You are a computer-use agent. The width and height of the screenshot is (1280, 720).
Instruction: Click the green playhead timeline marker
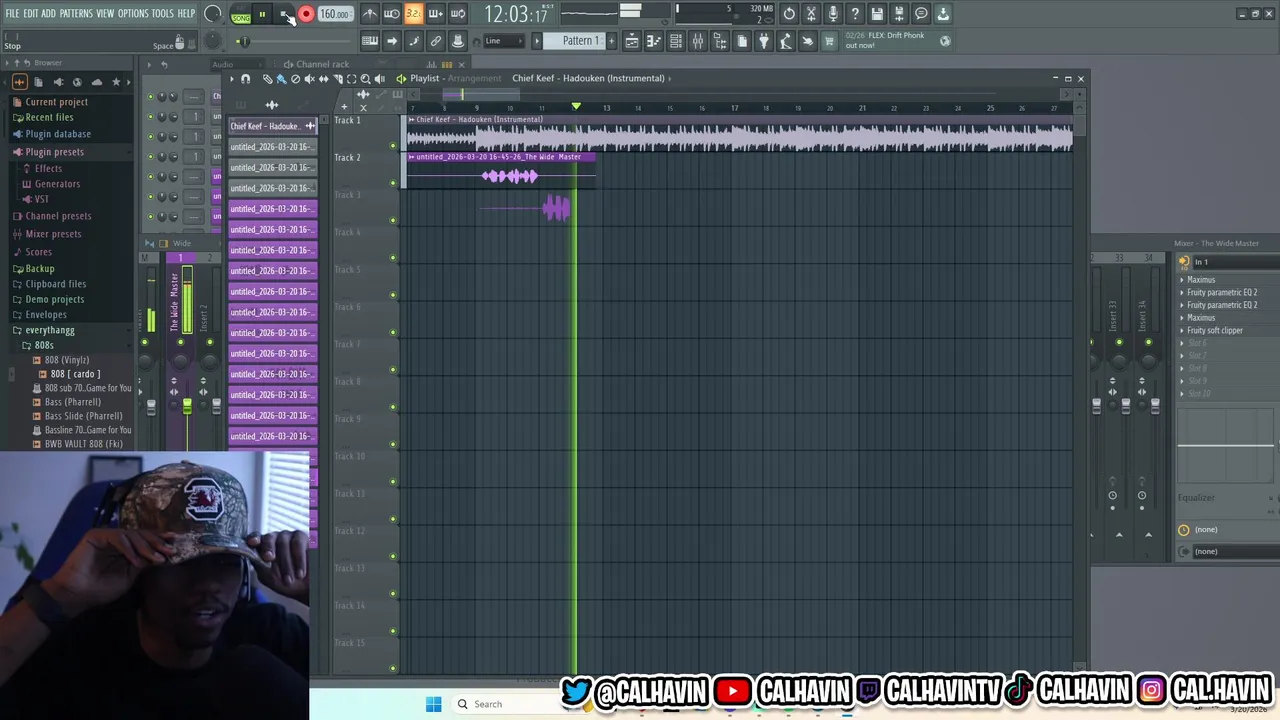(x=576, y=106)
